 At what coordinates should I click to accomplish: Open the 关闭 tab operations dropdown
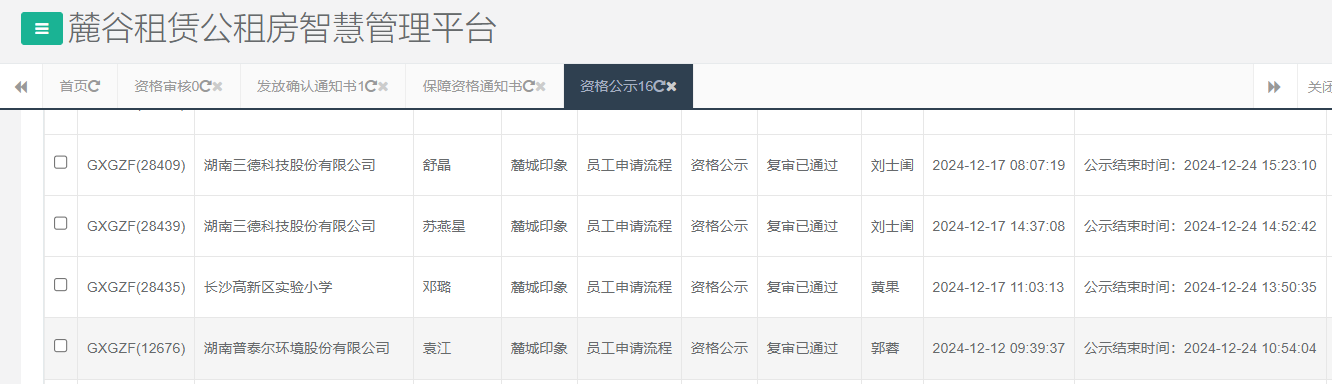pos(1315,87)
